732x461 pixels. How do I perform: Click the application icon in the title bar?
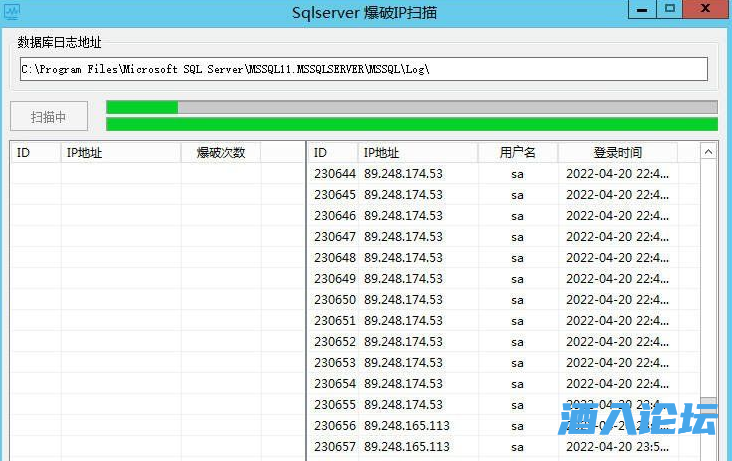click(x=11, y=11)
